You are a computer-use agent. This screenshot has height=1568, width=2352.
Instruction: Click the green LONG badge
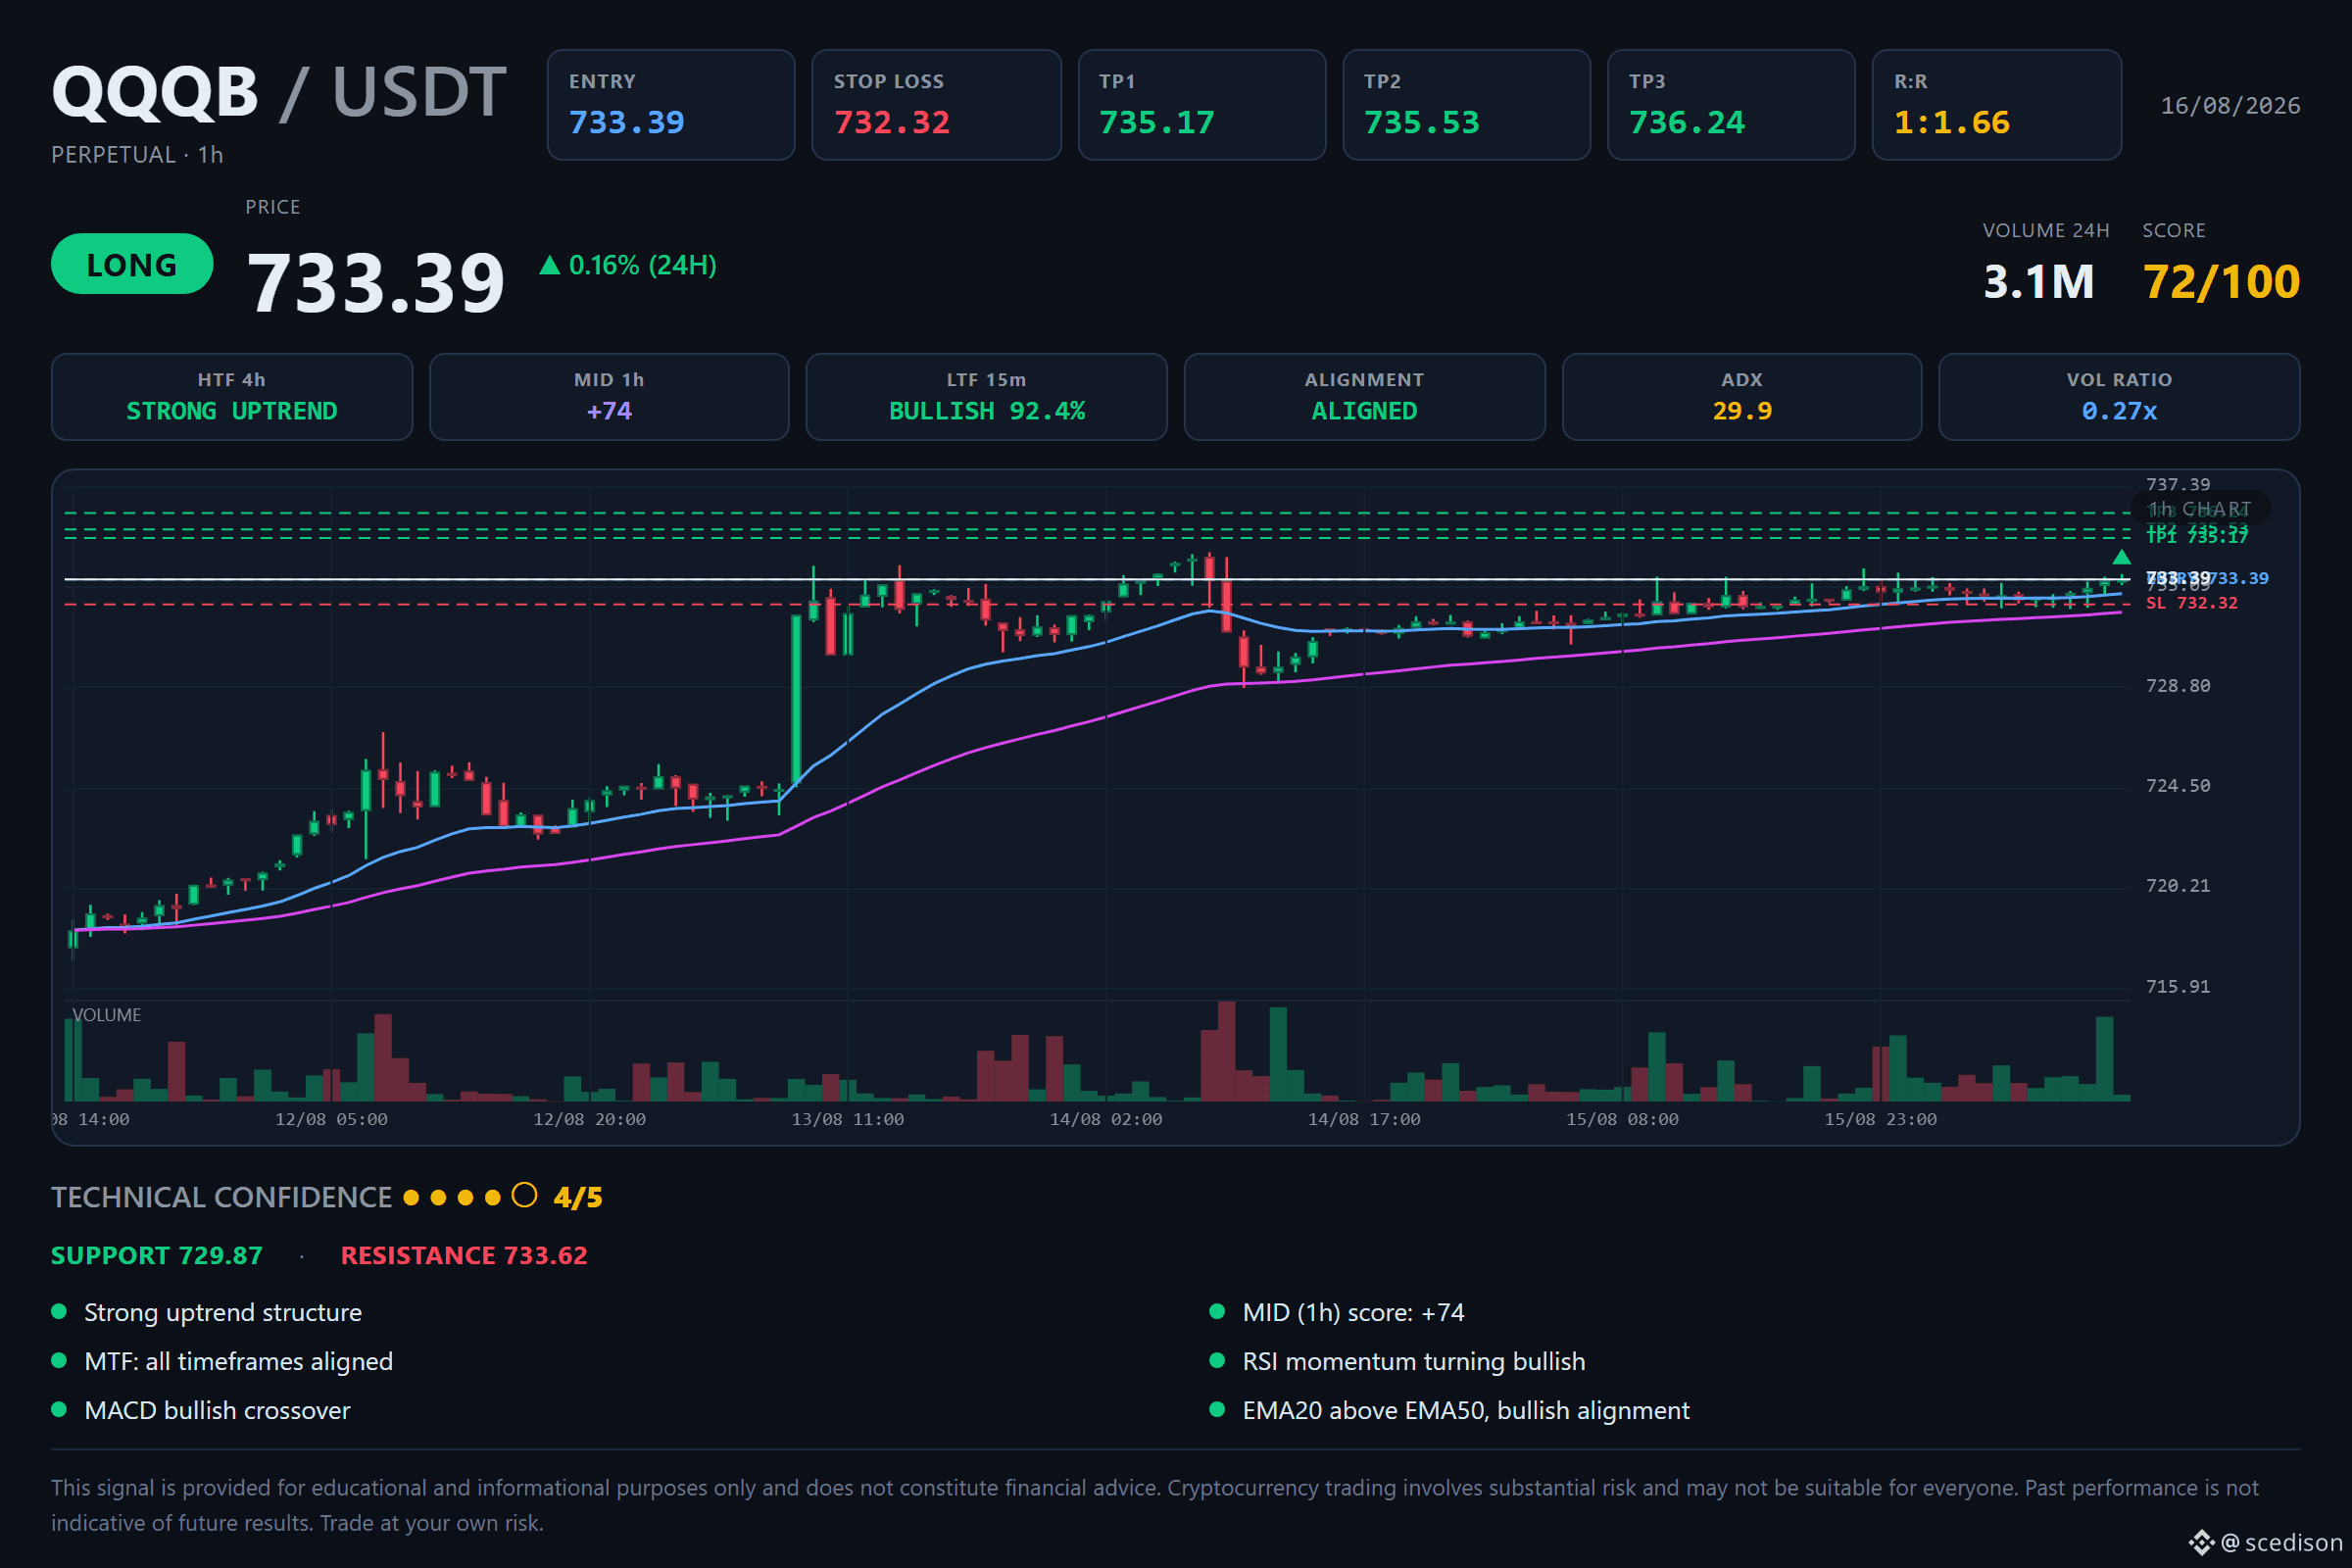(x=132, y=264)
